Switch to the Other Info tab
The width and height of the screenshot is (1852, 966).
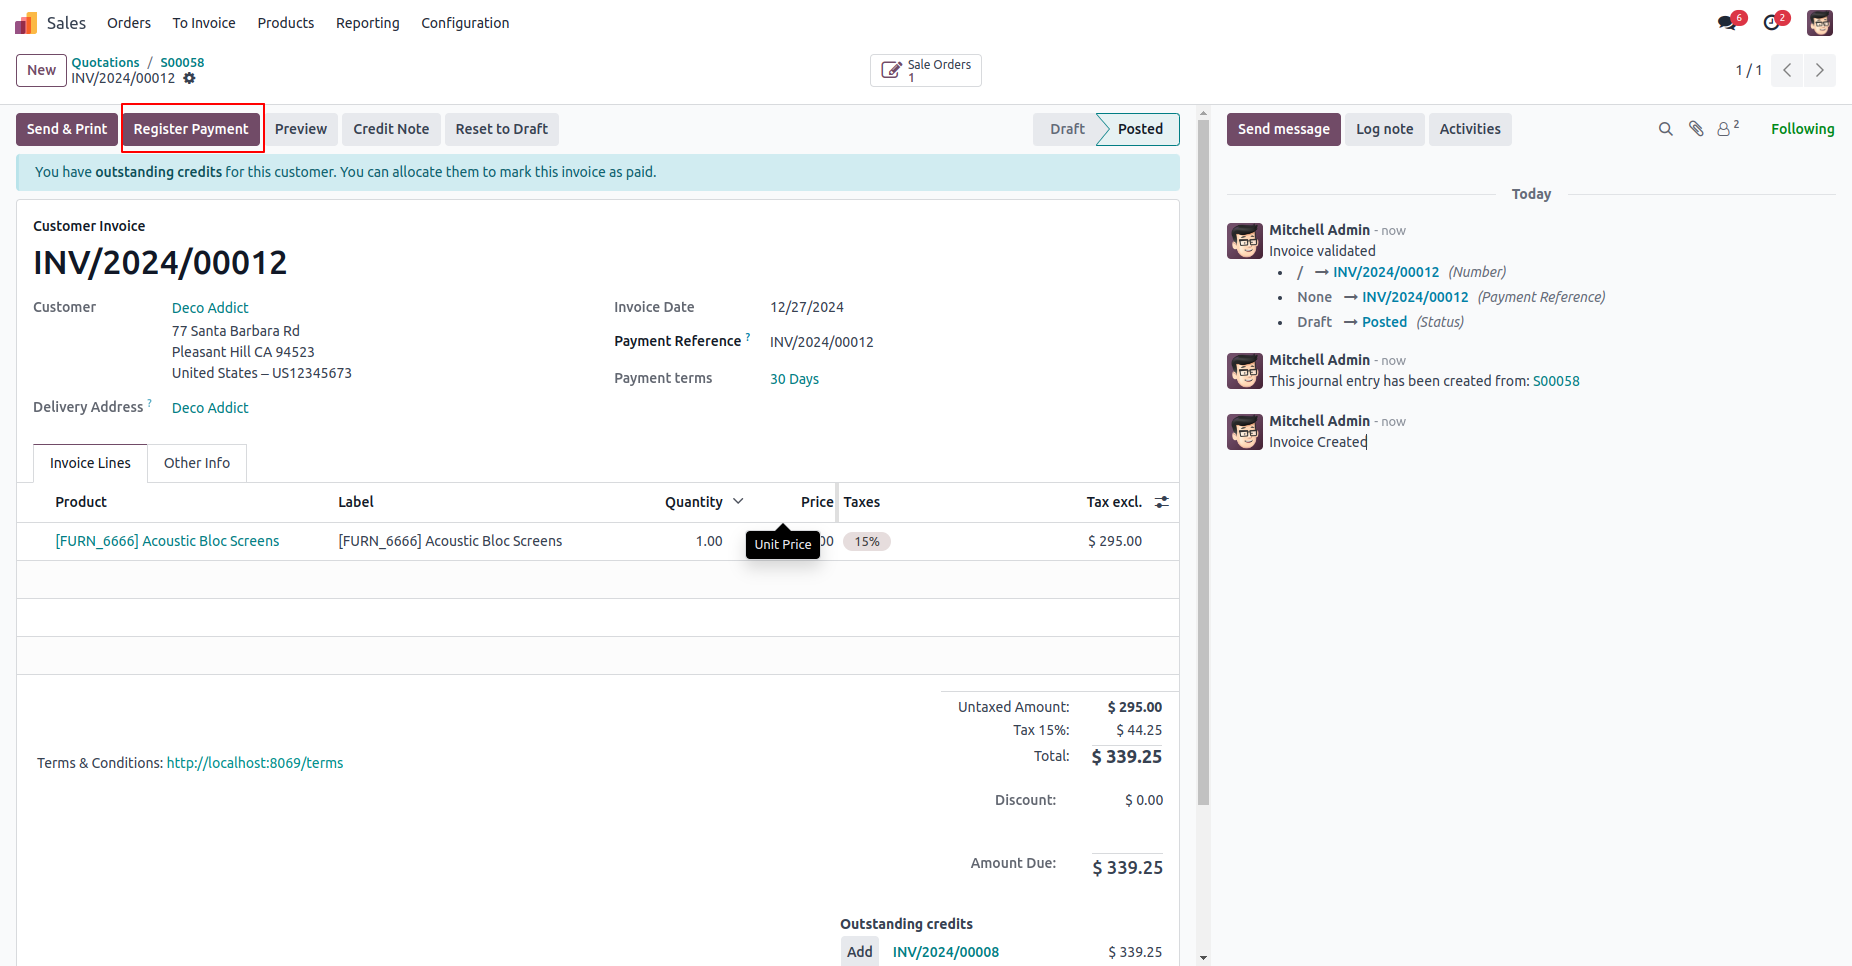(197, 463)
